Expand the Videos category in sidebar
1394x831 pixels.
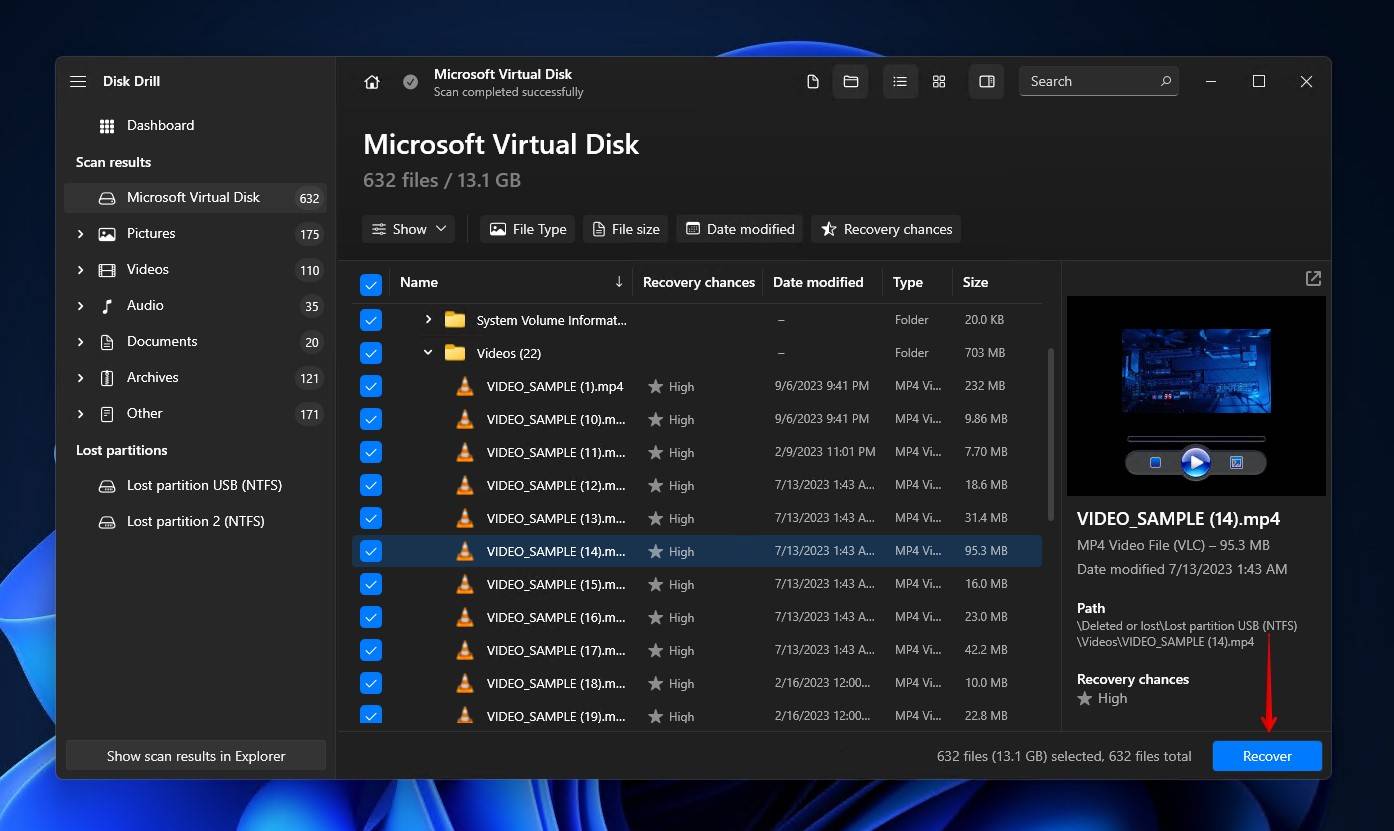coord(80,270)
